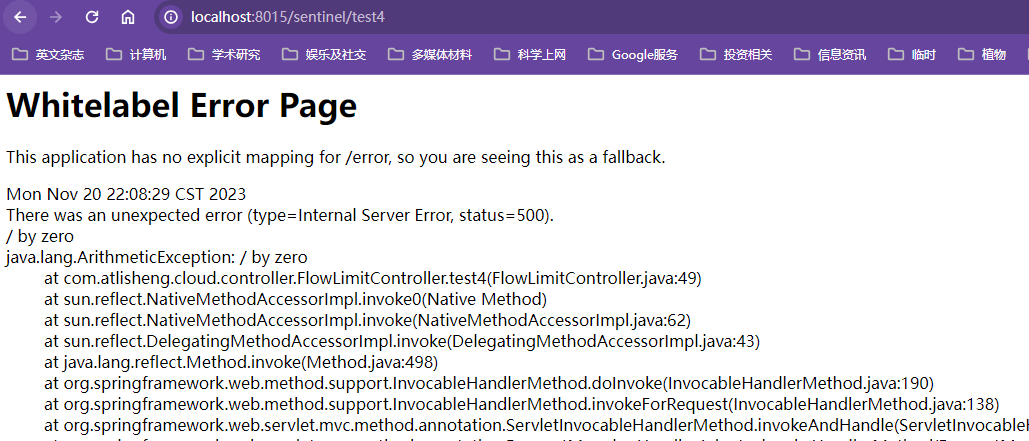Go back to the previous page

pyautogui.click(x=21, y=17)
